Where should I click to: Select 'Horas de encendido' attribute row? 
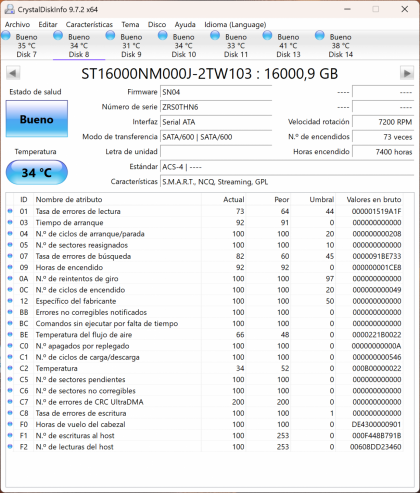coord(205,267)
